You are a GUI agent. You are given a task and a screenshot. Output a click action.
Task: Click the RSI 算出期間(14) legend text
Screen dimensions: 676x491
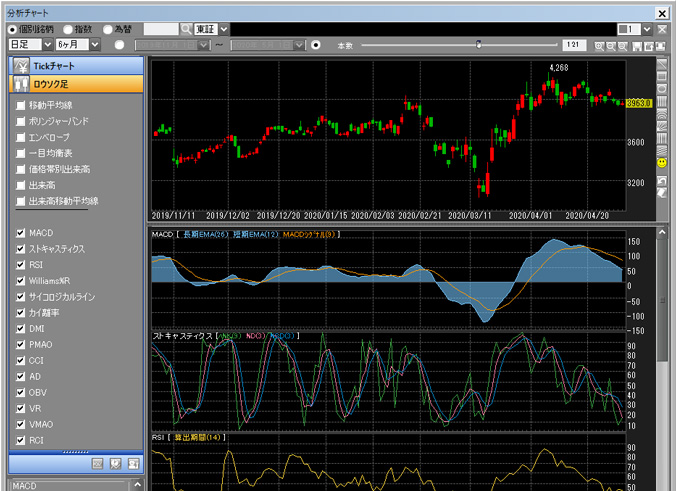[x=197, y=437]
